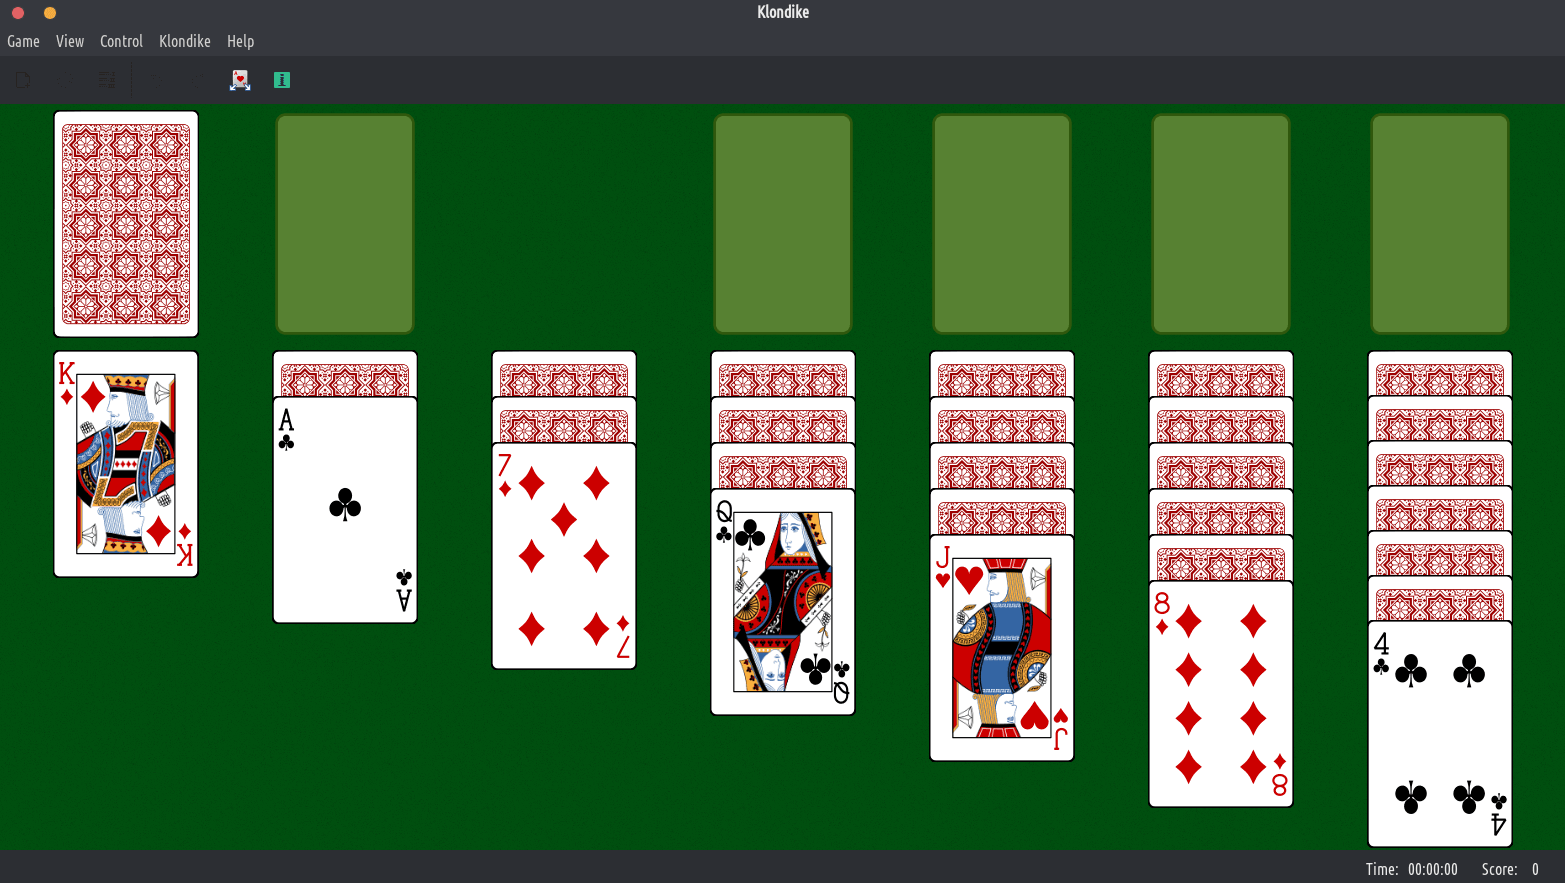Click the green Hint icon

[x=282, y=80]
